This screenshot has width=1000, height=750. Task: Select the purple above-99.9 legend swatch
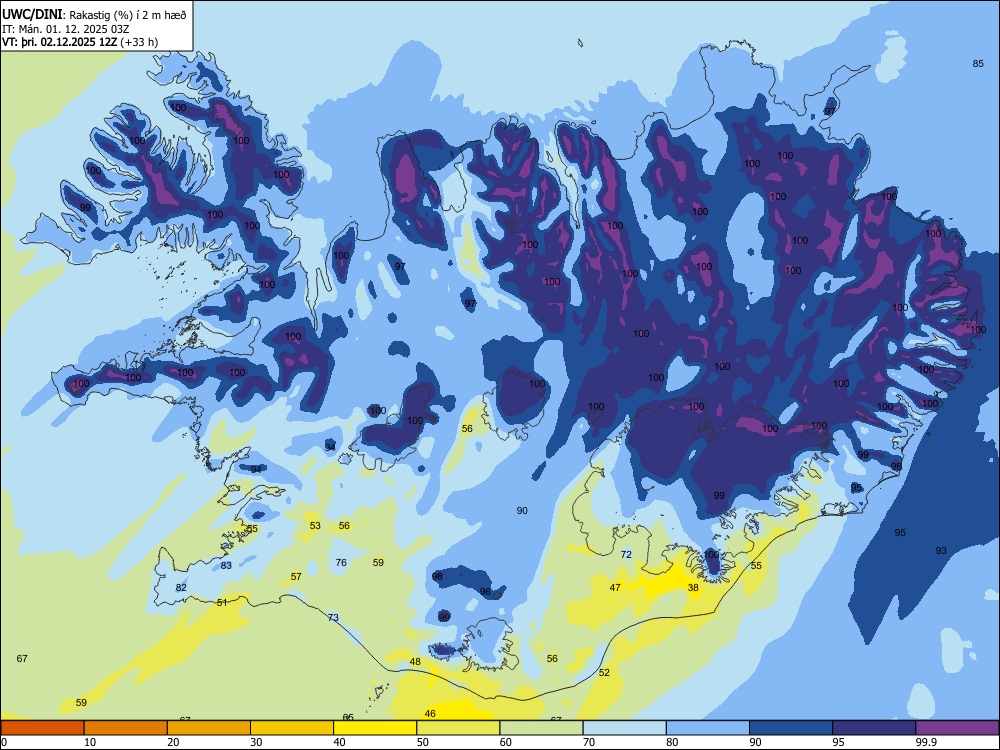(957, 728)
